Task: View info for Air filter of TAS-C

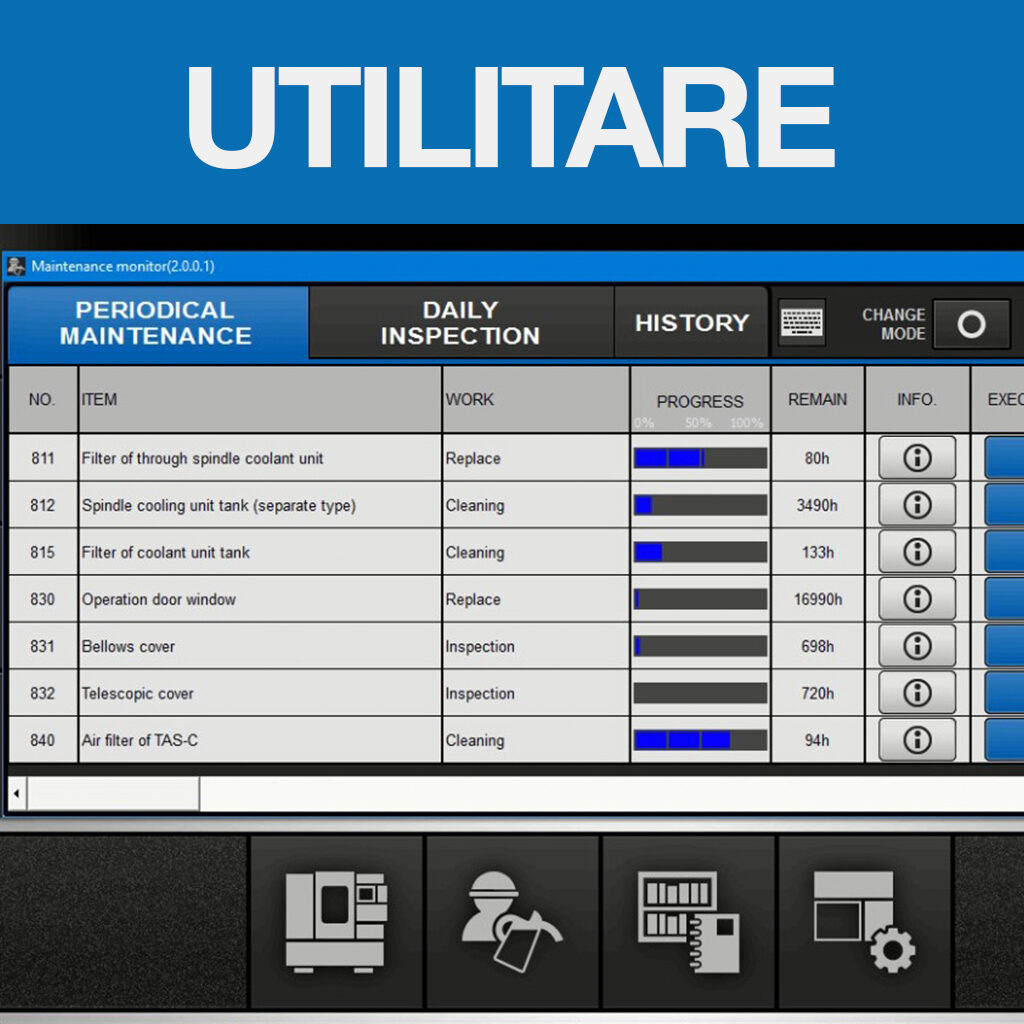Action: tap(916, 740)
